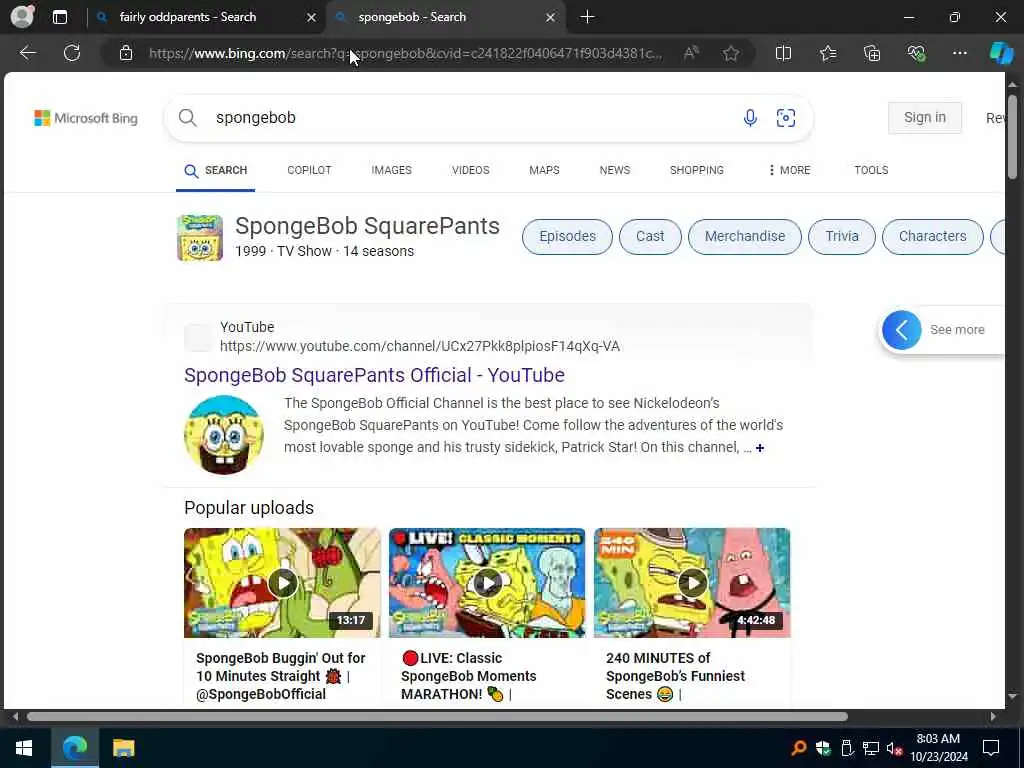Open split screen icon

pos(783,54)
